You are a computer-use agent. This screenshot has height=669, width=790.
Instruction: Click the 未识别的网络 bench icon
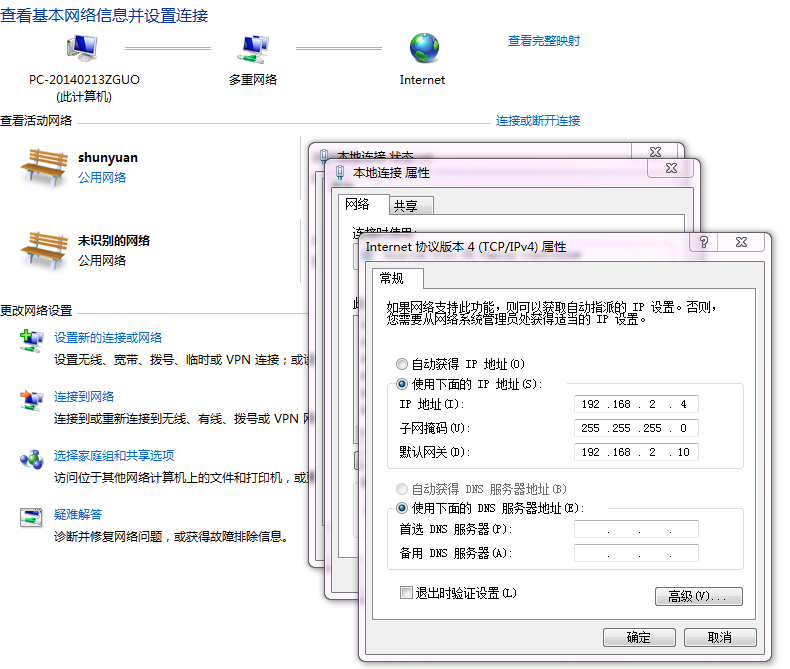[x=44, y=250]
